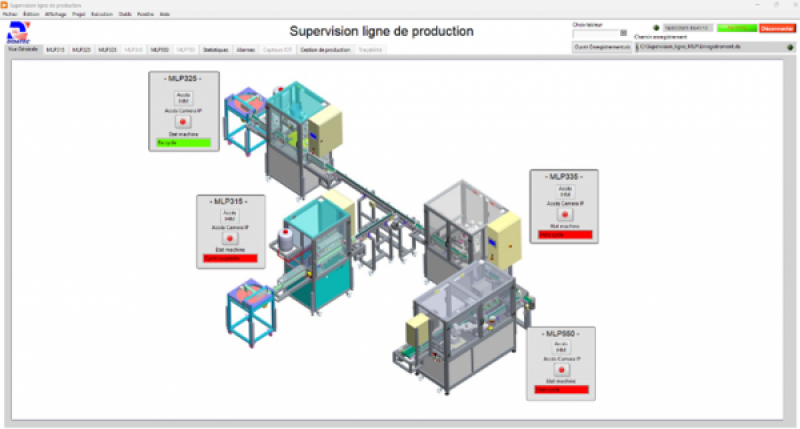800x429 pixels.
Task: Click the Accès IHM button for MLP315
Action: click(x=230, y=216)
